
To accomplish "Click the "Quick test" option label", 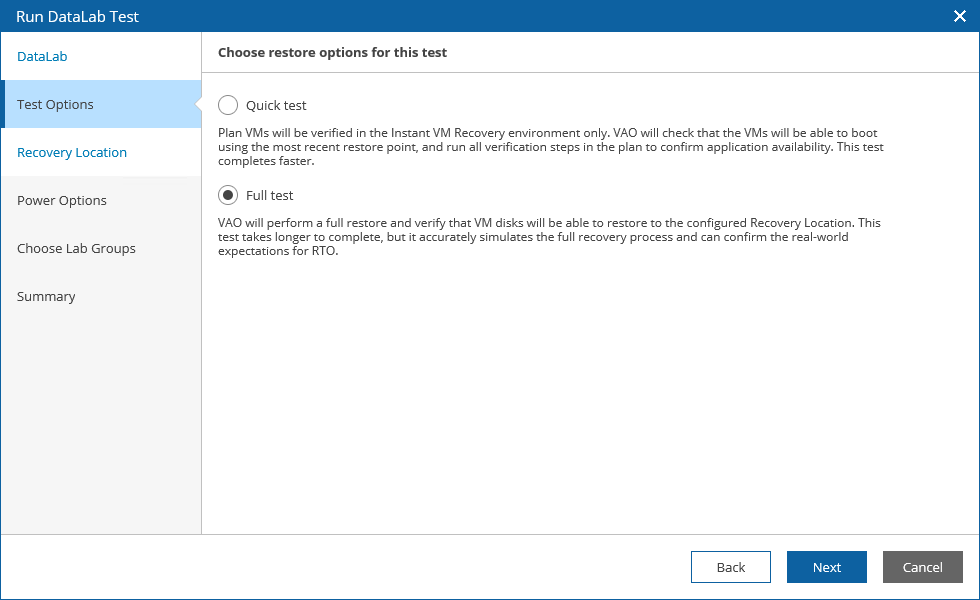I will (x=276, y=105).
